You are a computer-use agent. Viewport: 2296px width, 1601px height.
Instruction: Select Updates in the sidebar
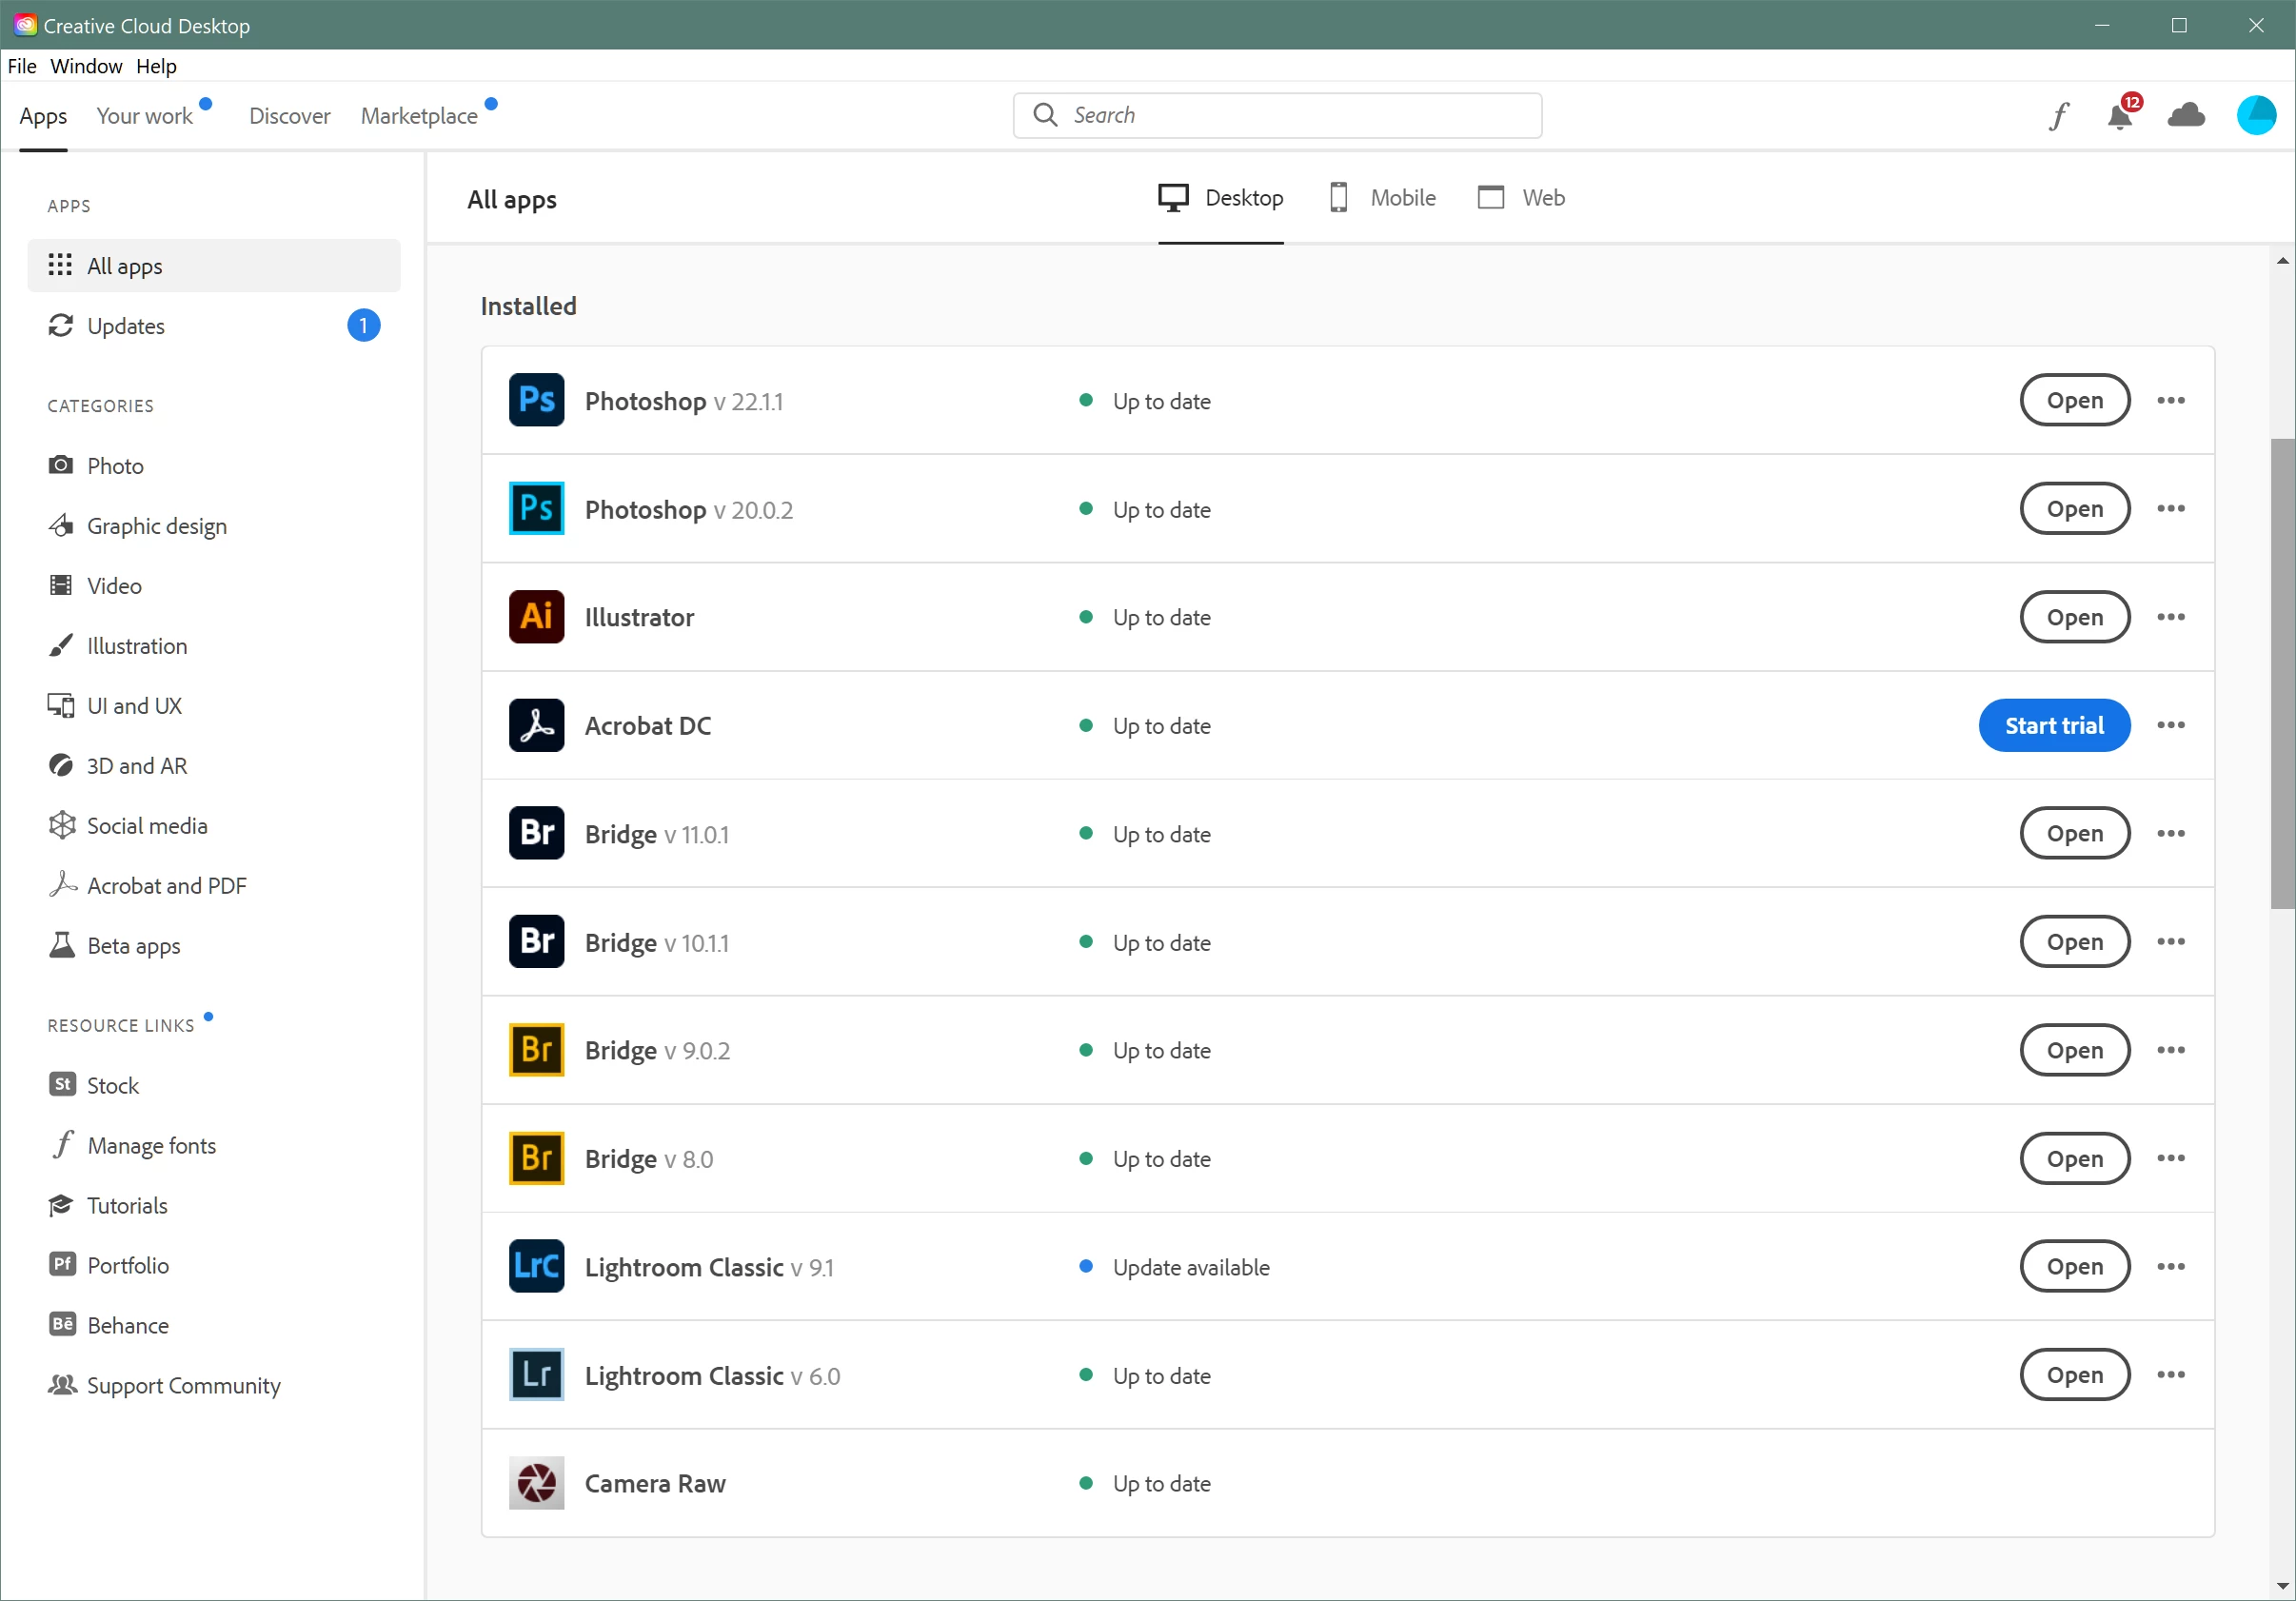pos(126,326)
